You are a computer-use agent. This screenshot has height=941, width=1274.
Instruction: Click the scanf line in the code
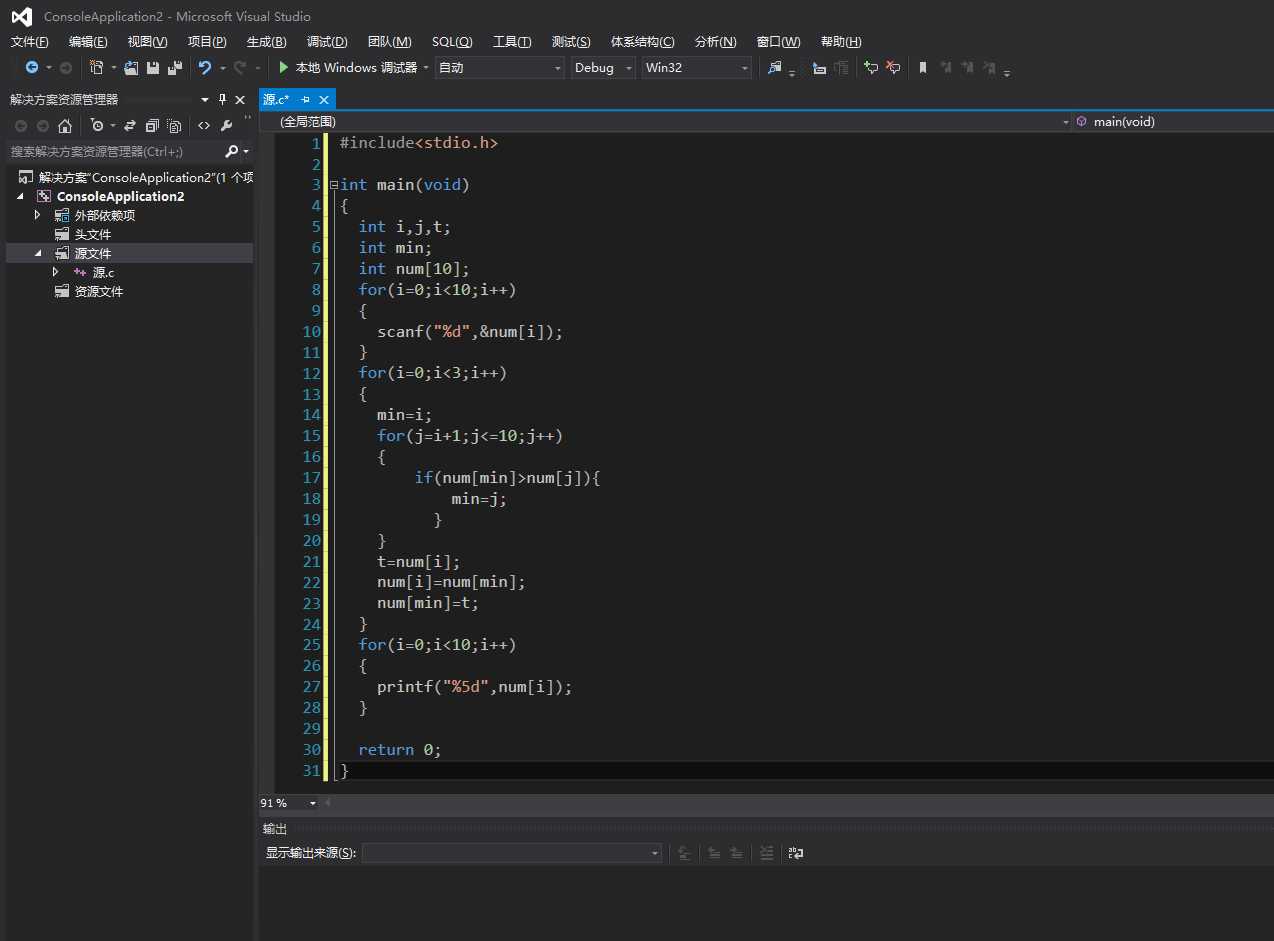coord(470,332)
